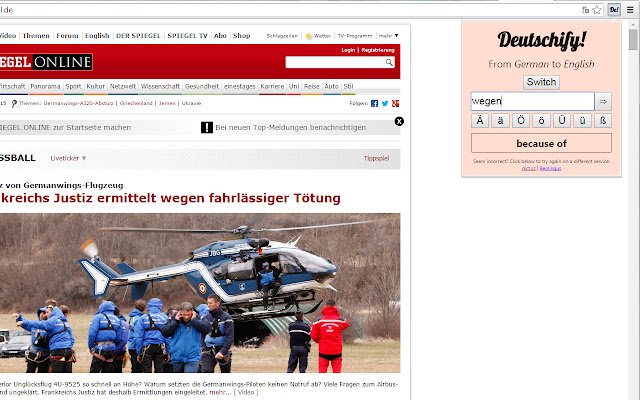Open the Germanwings-A320-Absturz topic link
This screenshot has height=400, width=640.
[x=78, y=103]
